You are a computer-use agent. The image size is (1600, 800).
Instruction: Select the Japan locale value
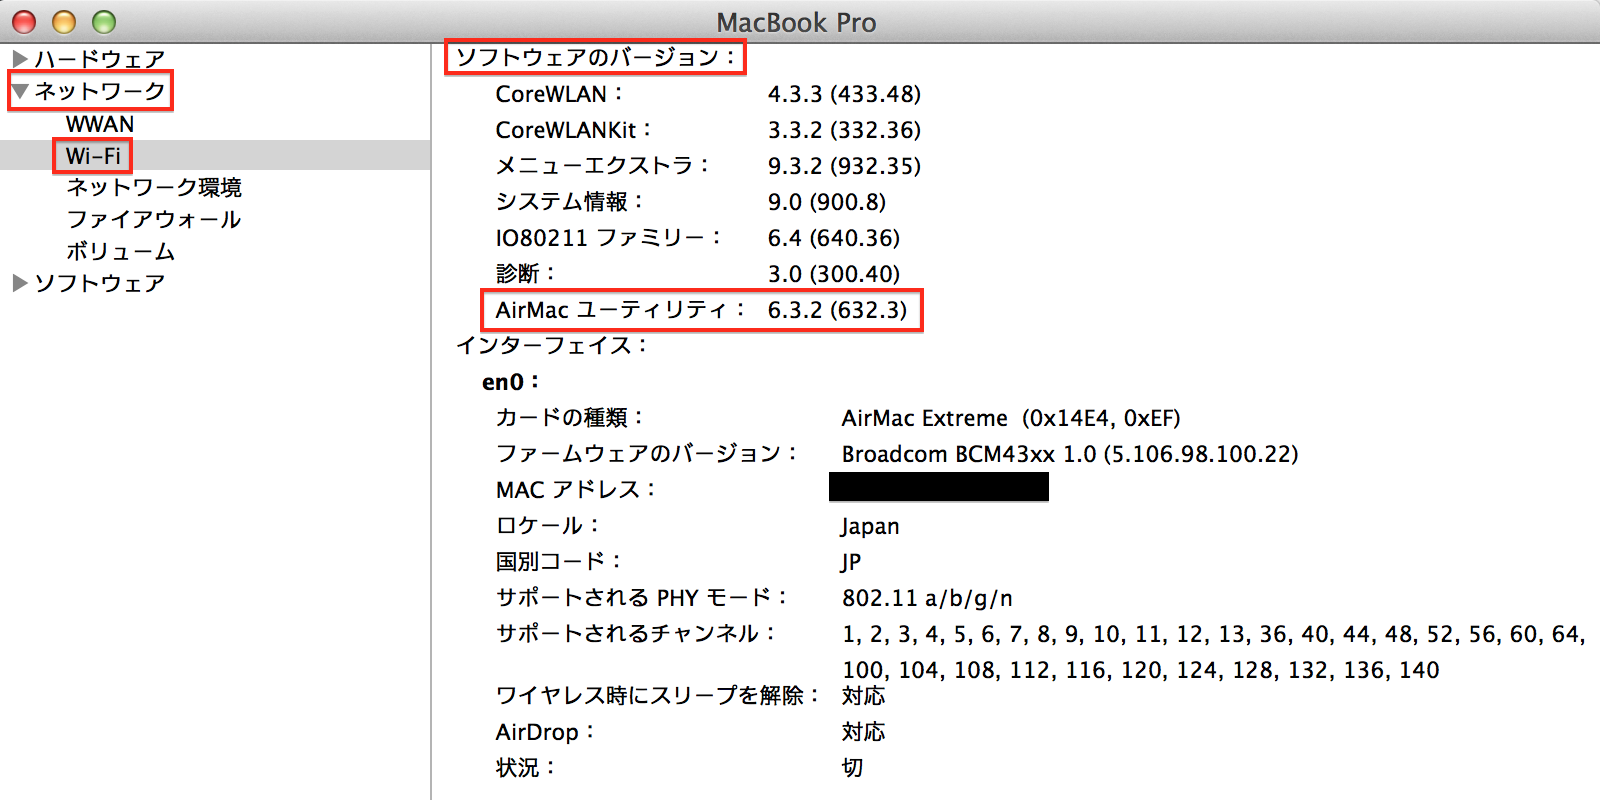coord(870,526)
